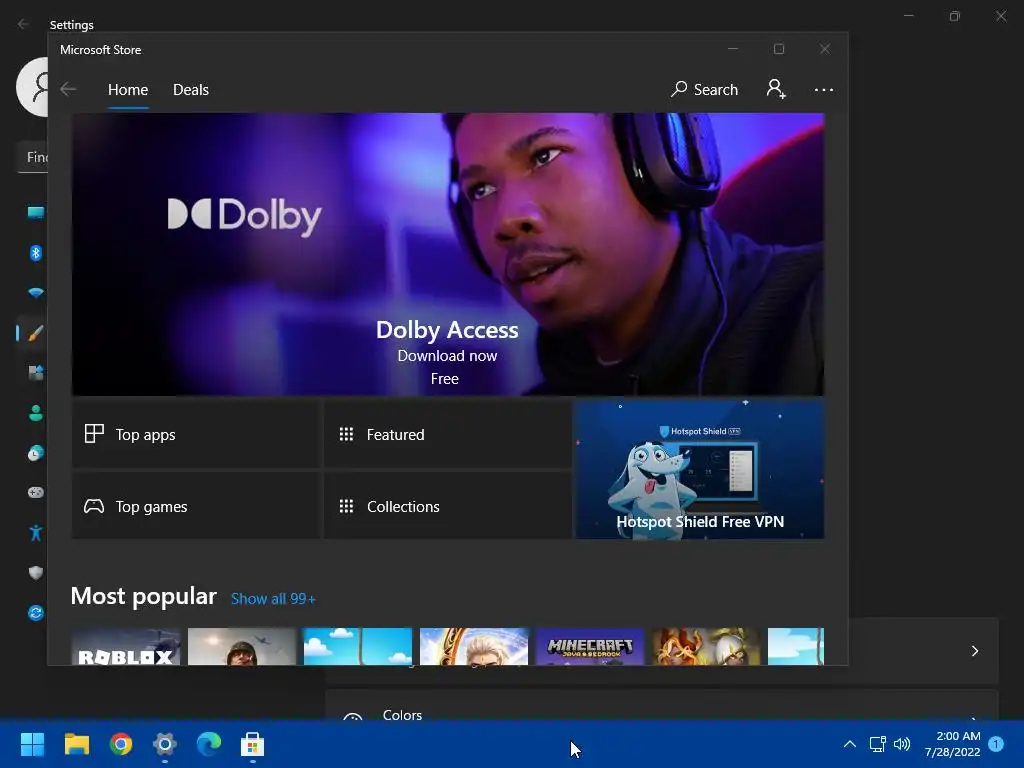Click the Settings window back arrow
The height and width of the screenshot is (768, 1024).
tap(23, 24)
